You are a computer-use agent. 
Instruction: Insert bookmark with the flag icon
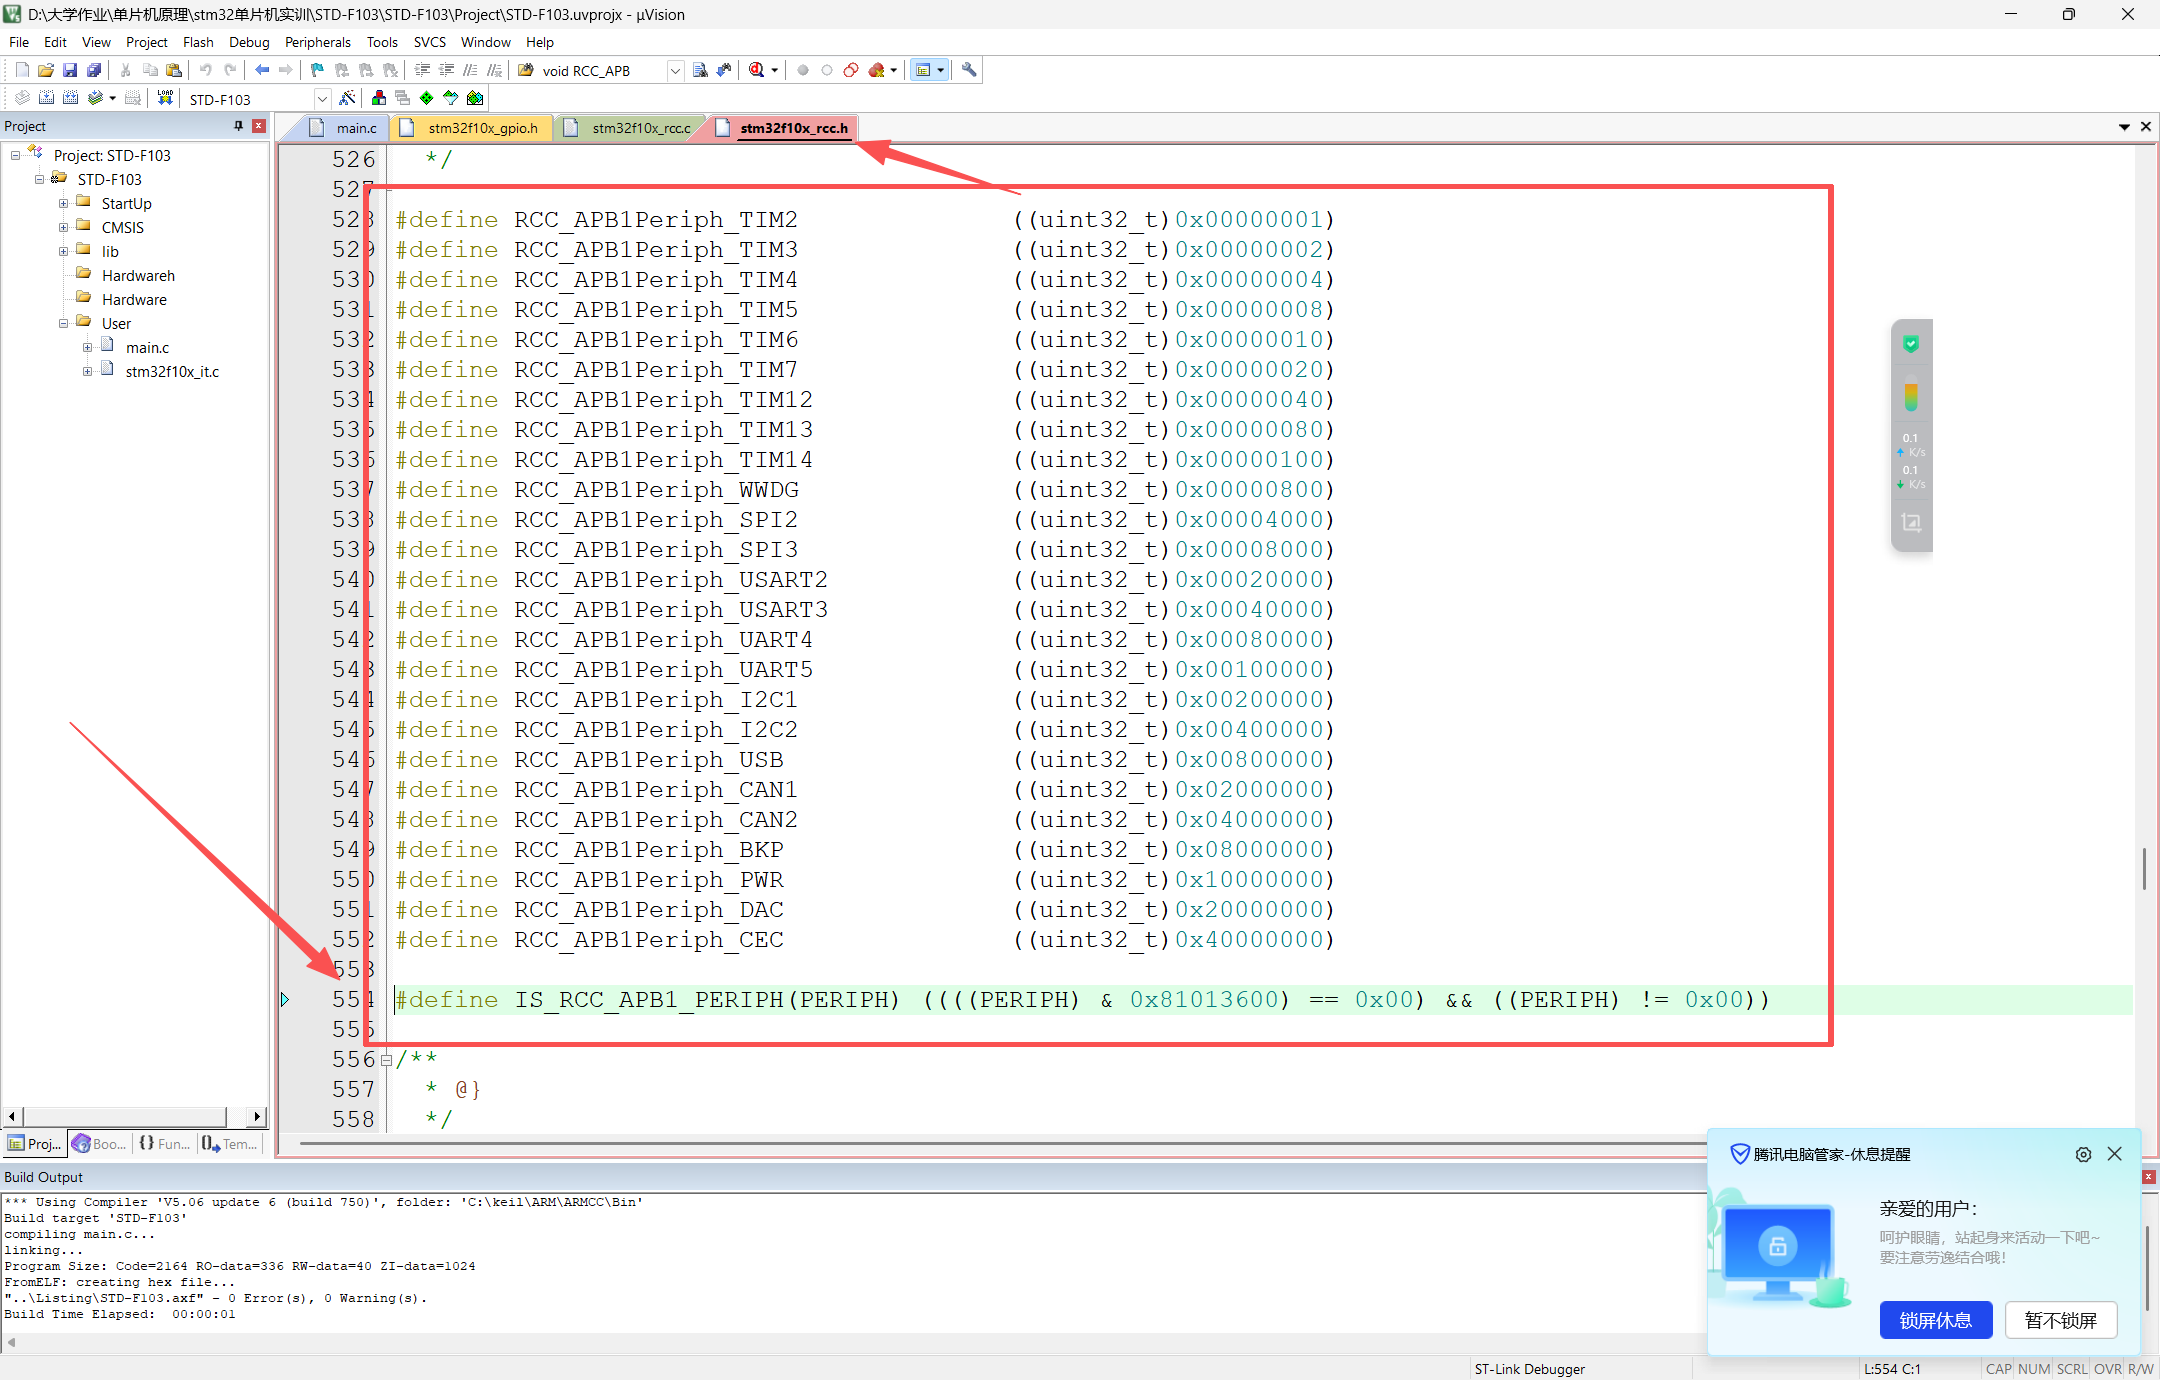tap(317, 70)
